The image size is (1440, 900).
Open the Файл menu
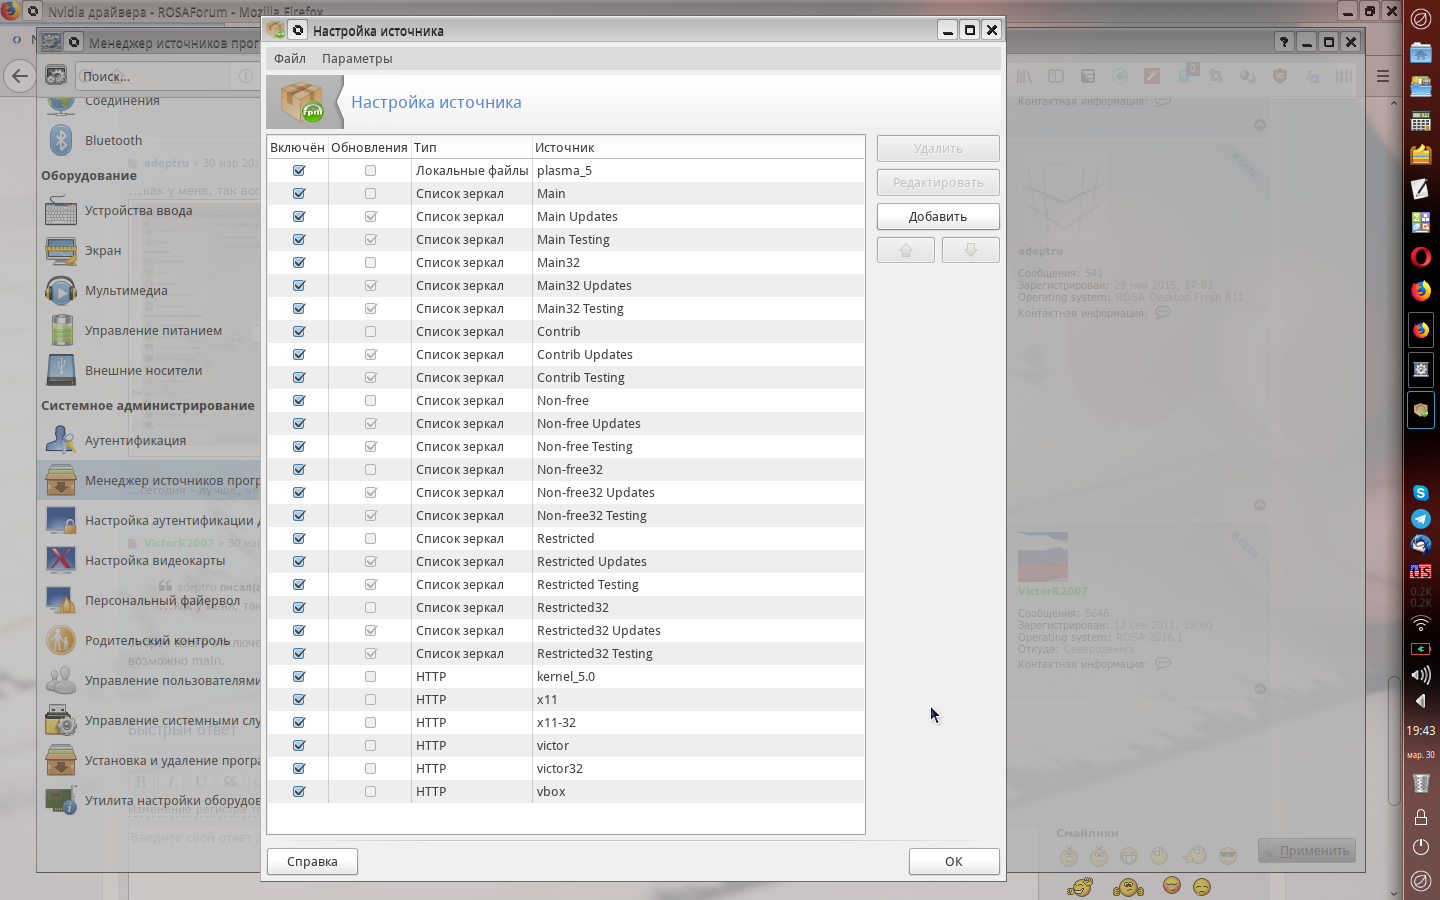click(x=290, y=59)
